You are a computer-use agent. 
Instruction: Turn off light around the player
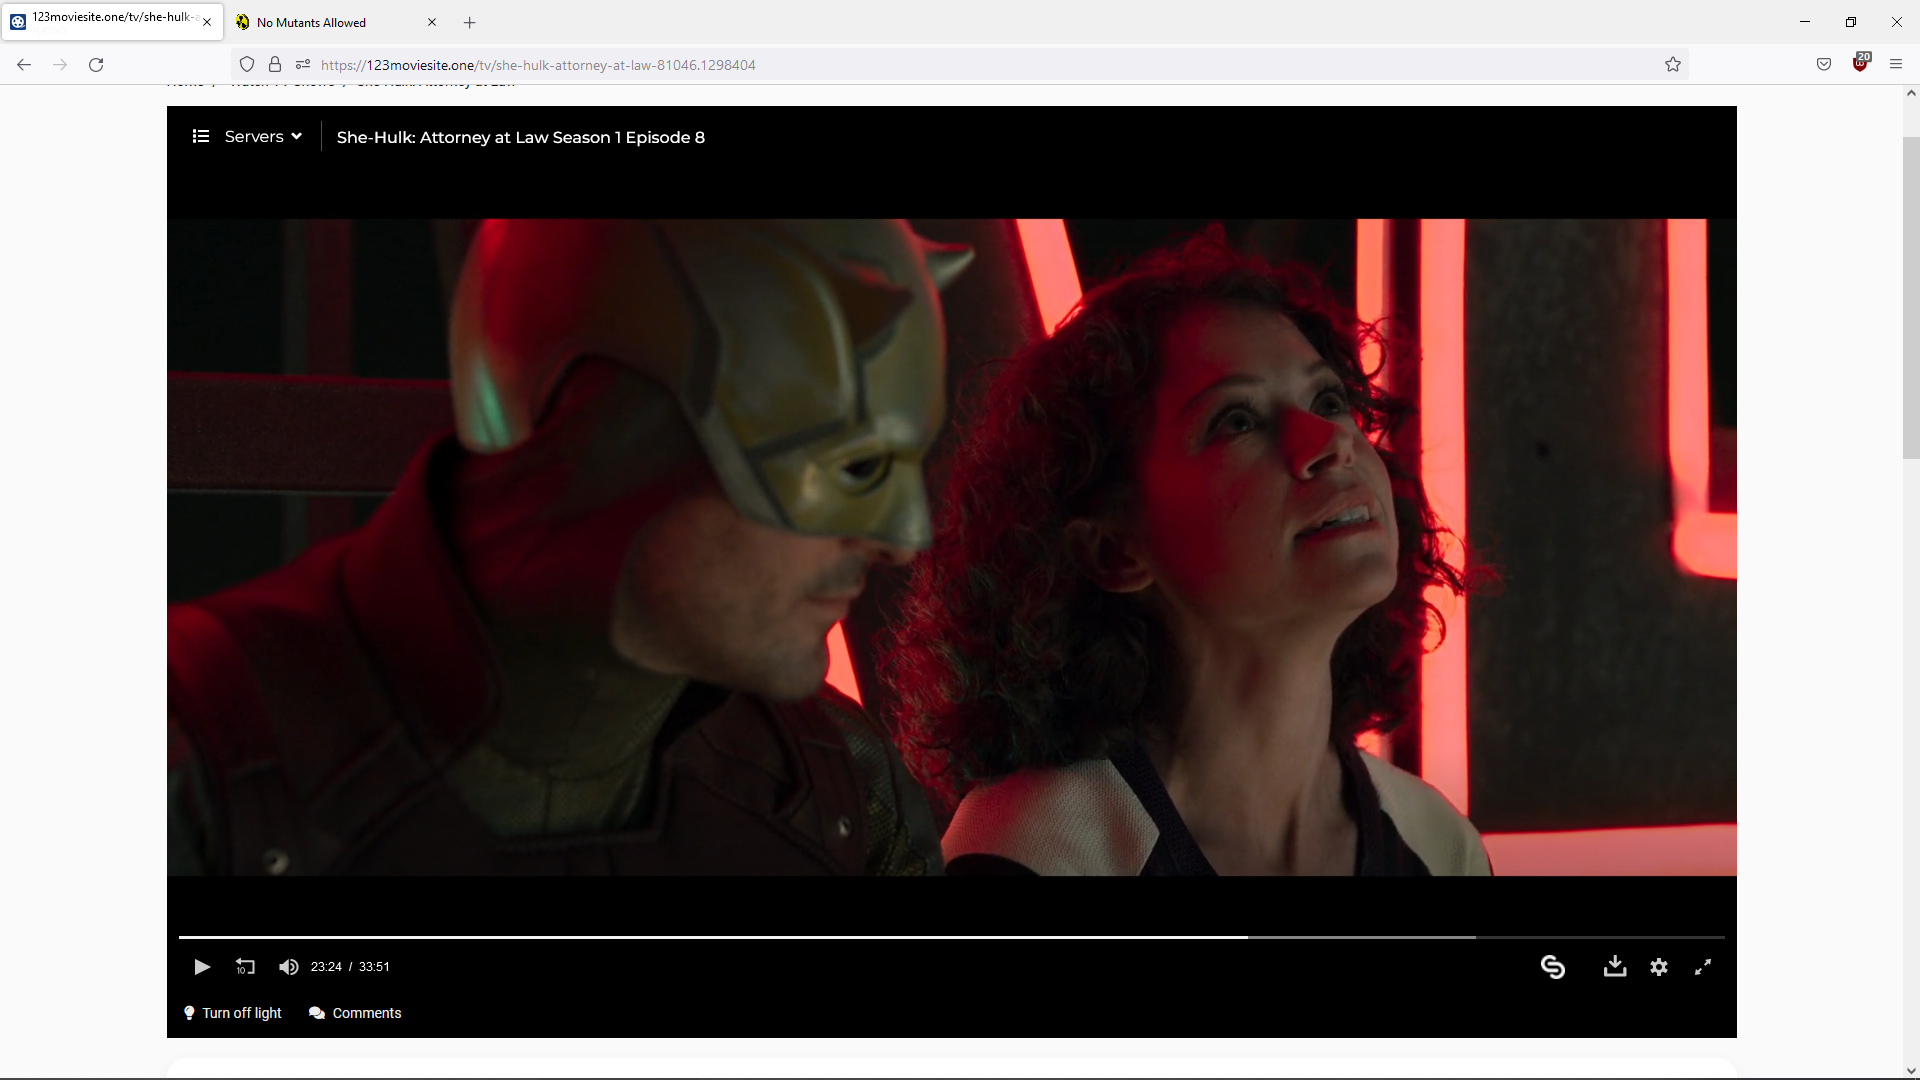coord(233,1013)
